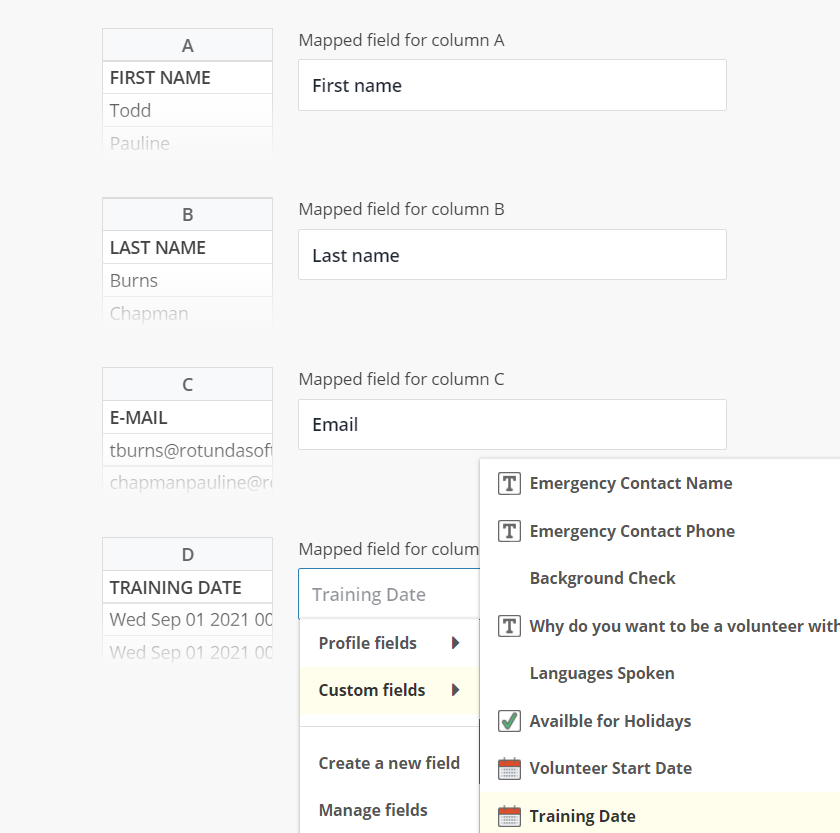Select the Training Date menu entry text
840x833 pixels.
(x=582, y=816)
